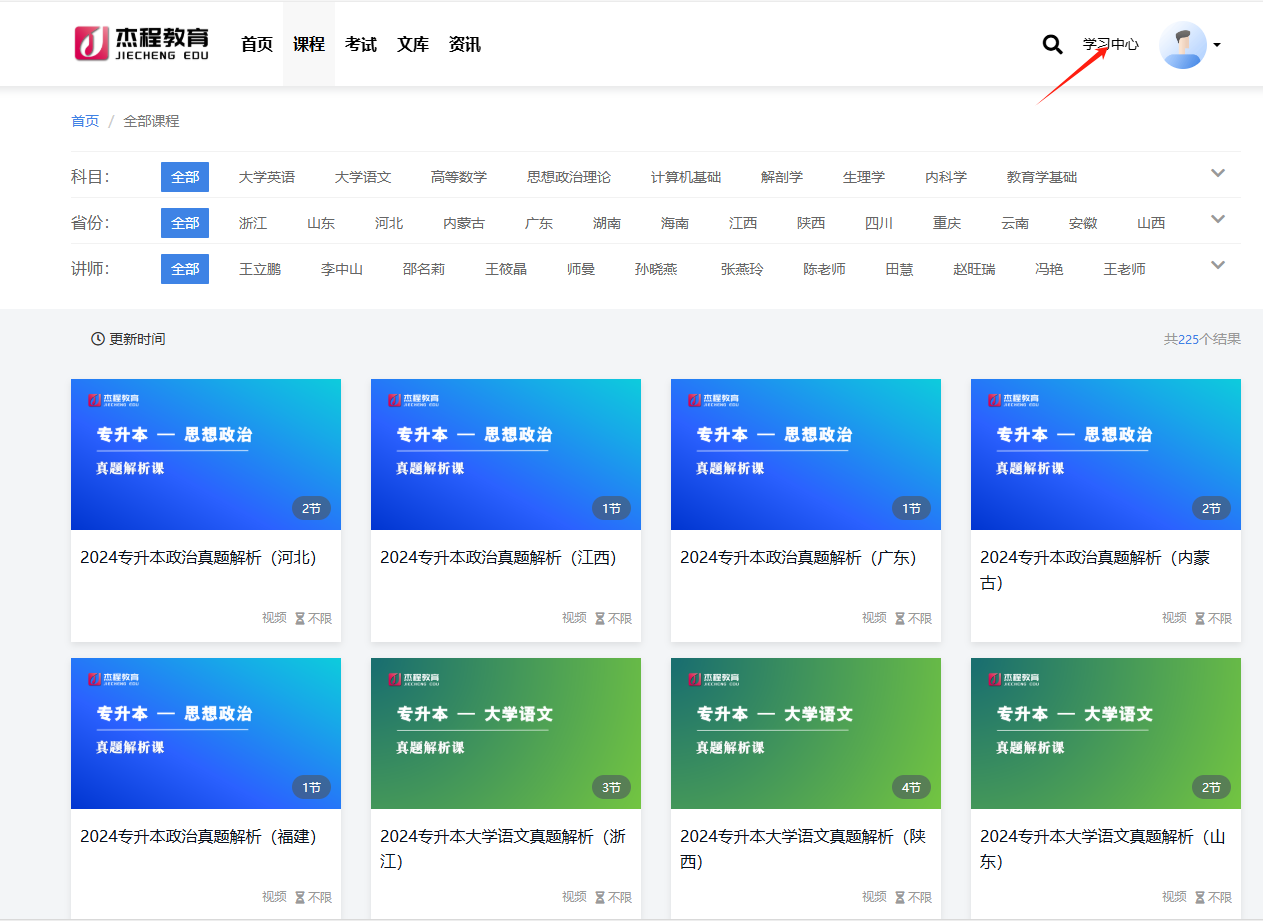Open the 文库 navigation tab
1263x921 pixels.
point(413,44)
